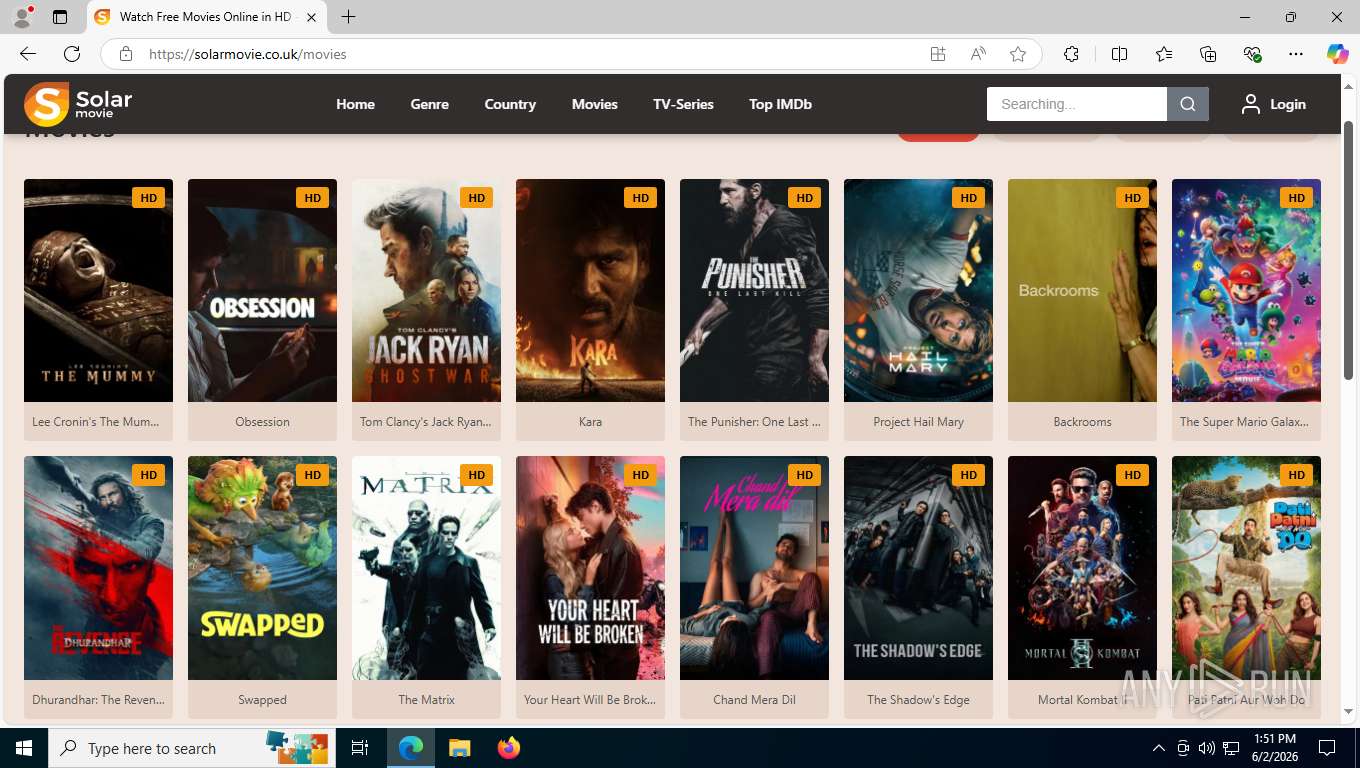Open Copilot sidebar icon
The width and height of the screenshot is (1360, 768).
coord(1338,54)
